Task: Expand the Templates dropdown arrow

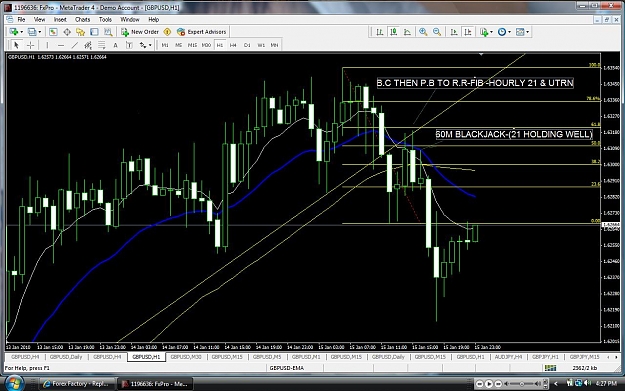Action: click(x=527, y=32)
